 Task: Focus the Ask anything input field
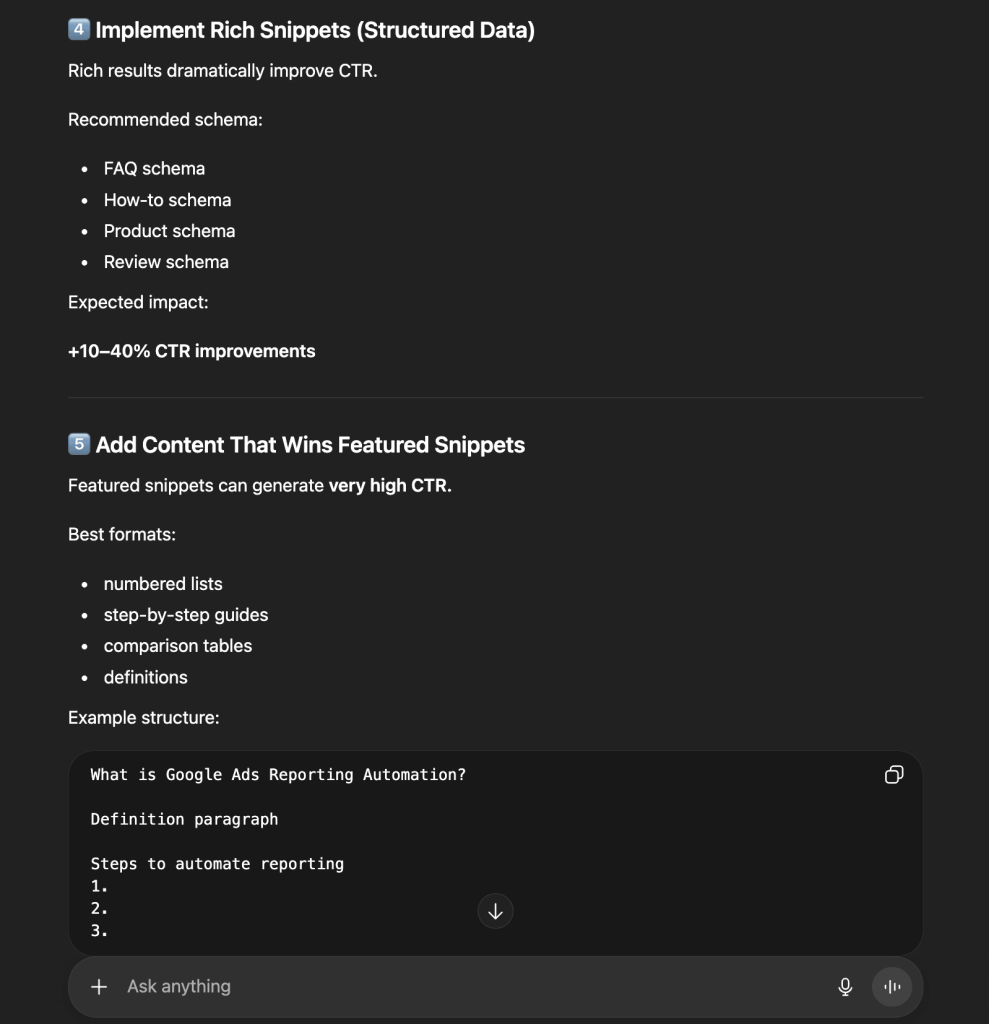point(470,987)
